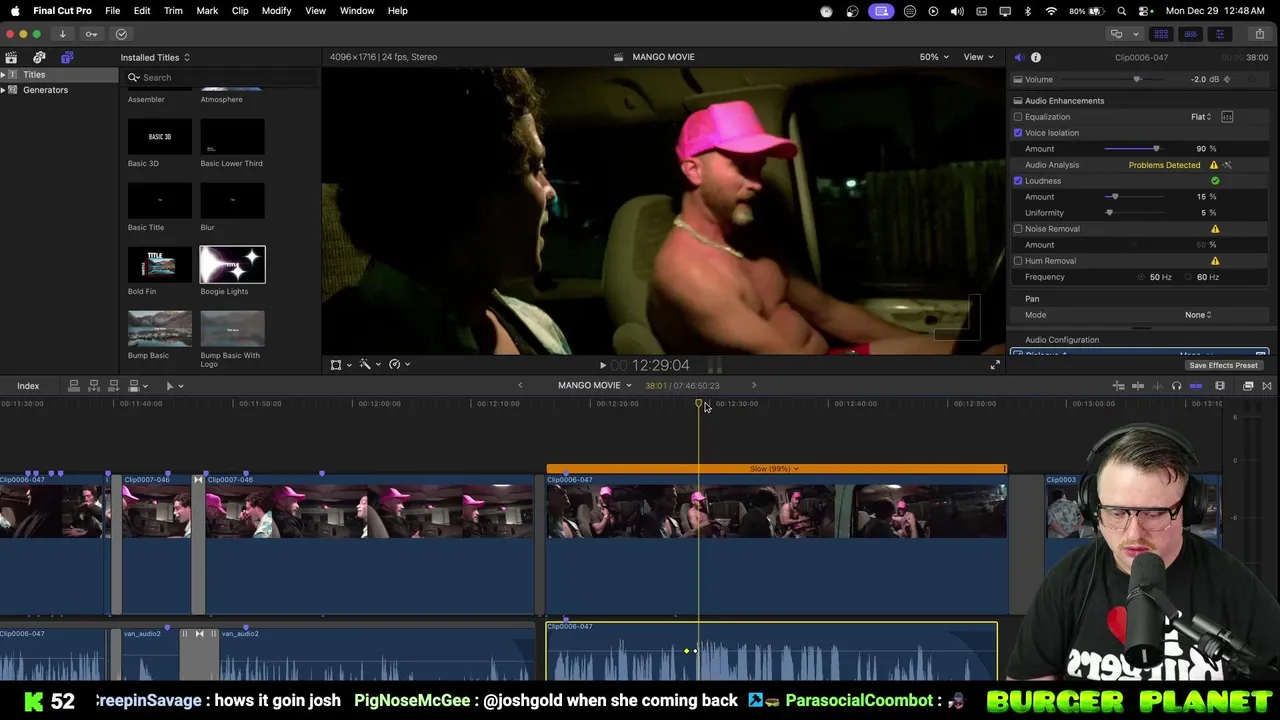The width and height of the screenshot is (1280, 720).
Task: Open Effects browser icon
Action: (x=1248, y=386)
